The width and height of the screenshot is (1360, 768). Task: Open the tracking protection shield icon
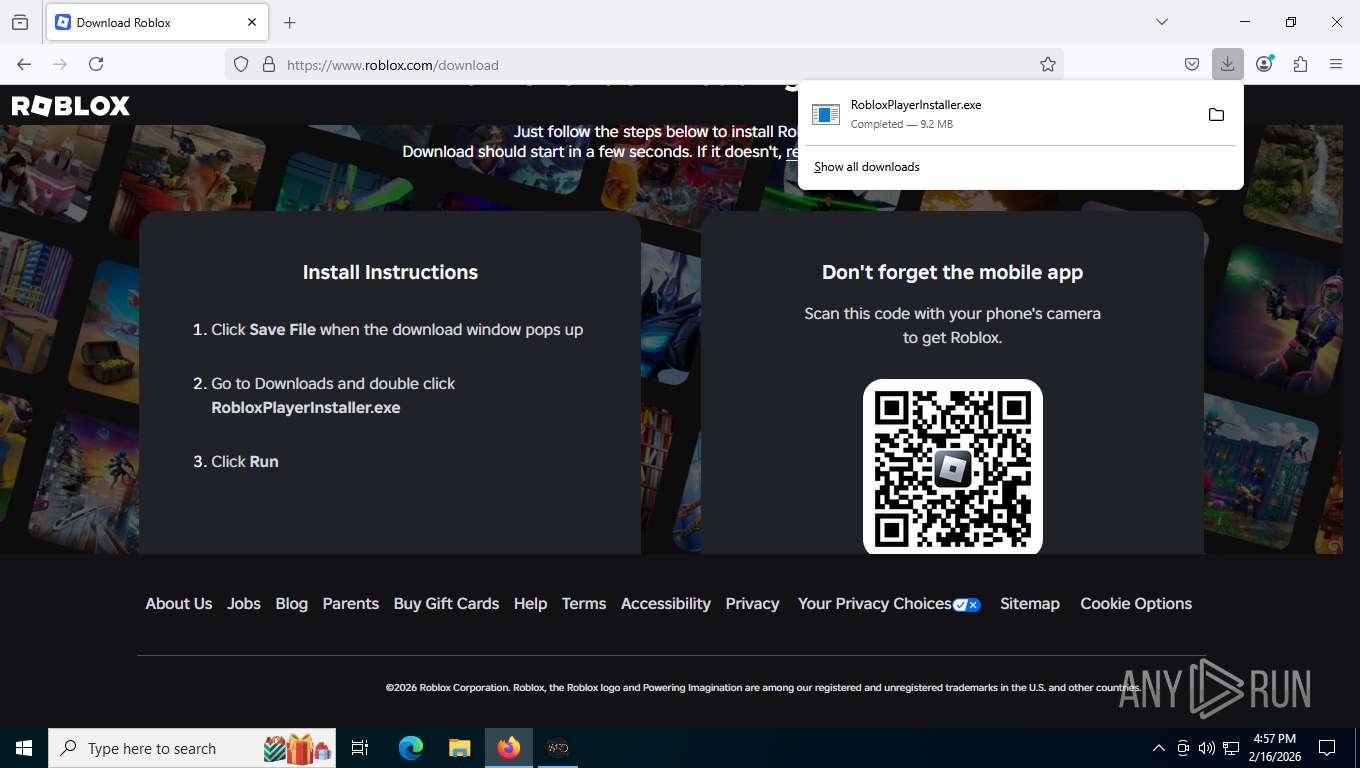(x=241, y=64)
